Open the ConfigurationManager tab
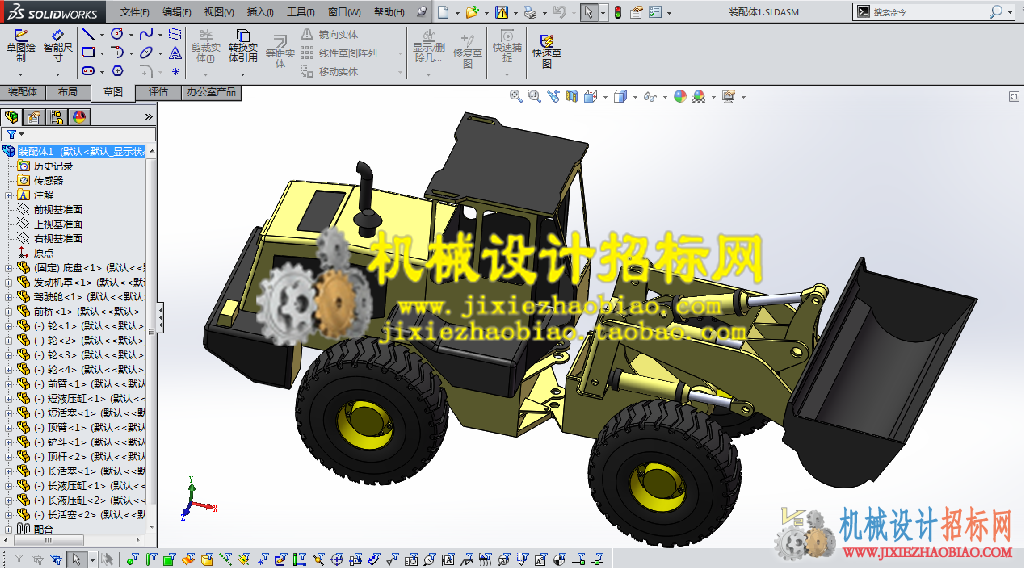The width and height of the screenshot is (1024, 568). [57, 117]
